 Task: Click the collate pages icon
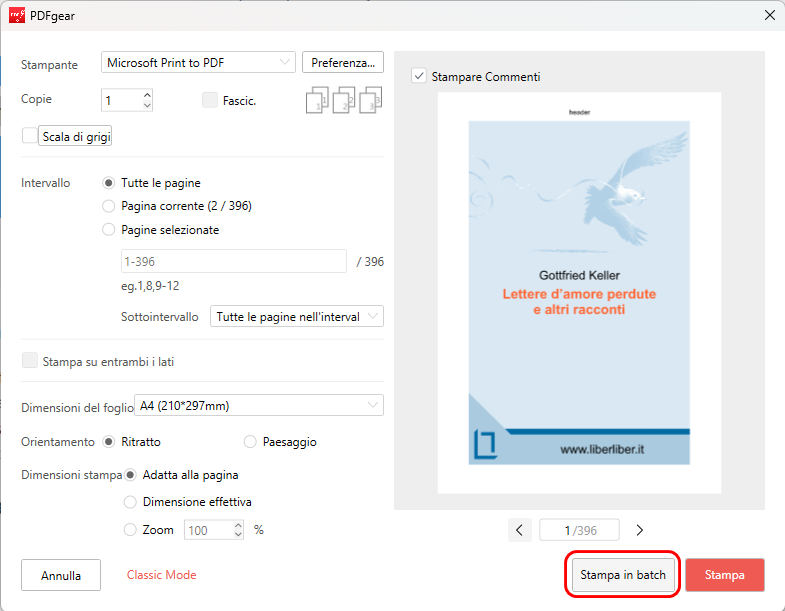point(343,100)
